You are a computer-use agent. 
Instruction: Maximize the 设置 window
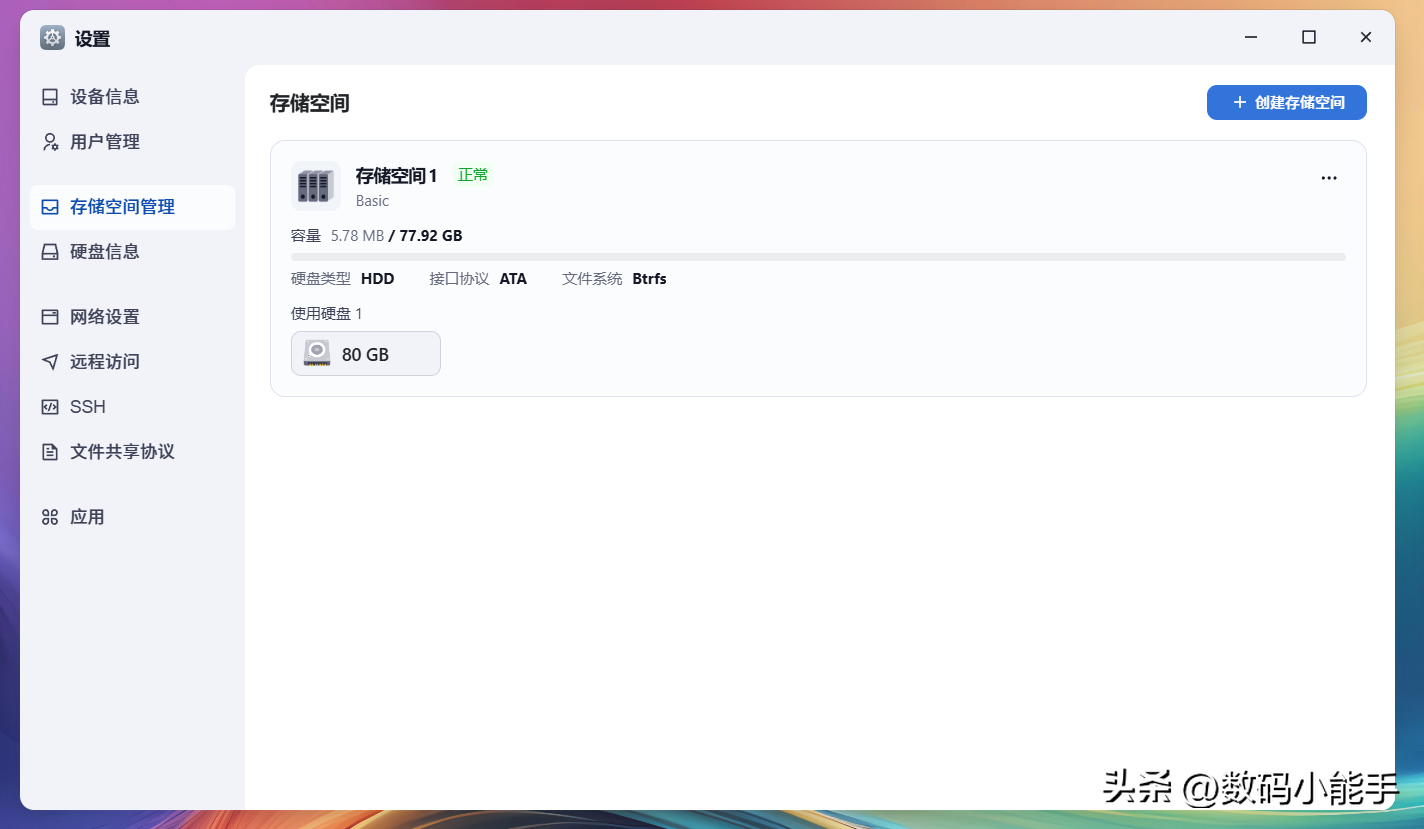[x=1308, y=38]
